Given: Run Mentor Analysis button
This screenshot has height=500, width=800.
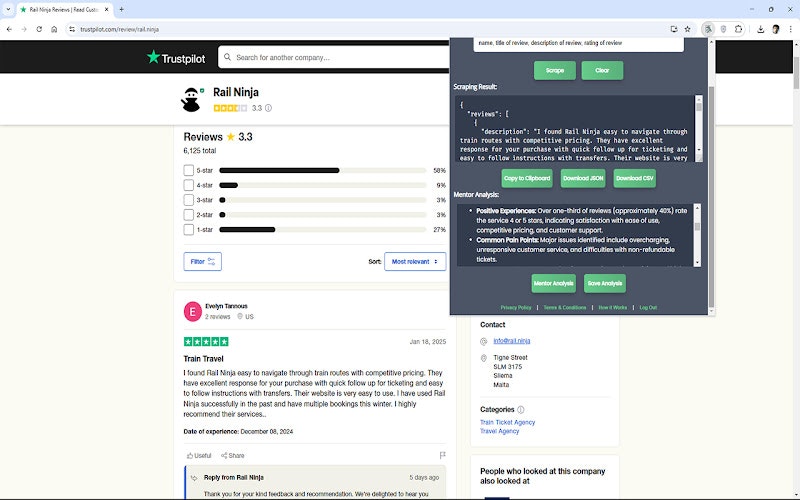Looking at the screenshot, I should point(554,283).
